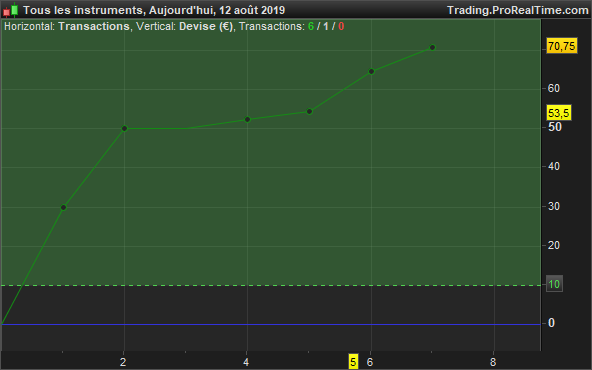592x370 pixels.
Task: Click the 30 label on vertical axis
Action: pyautogui.click(x=553, y=207)
